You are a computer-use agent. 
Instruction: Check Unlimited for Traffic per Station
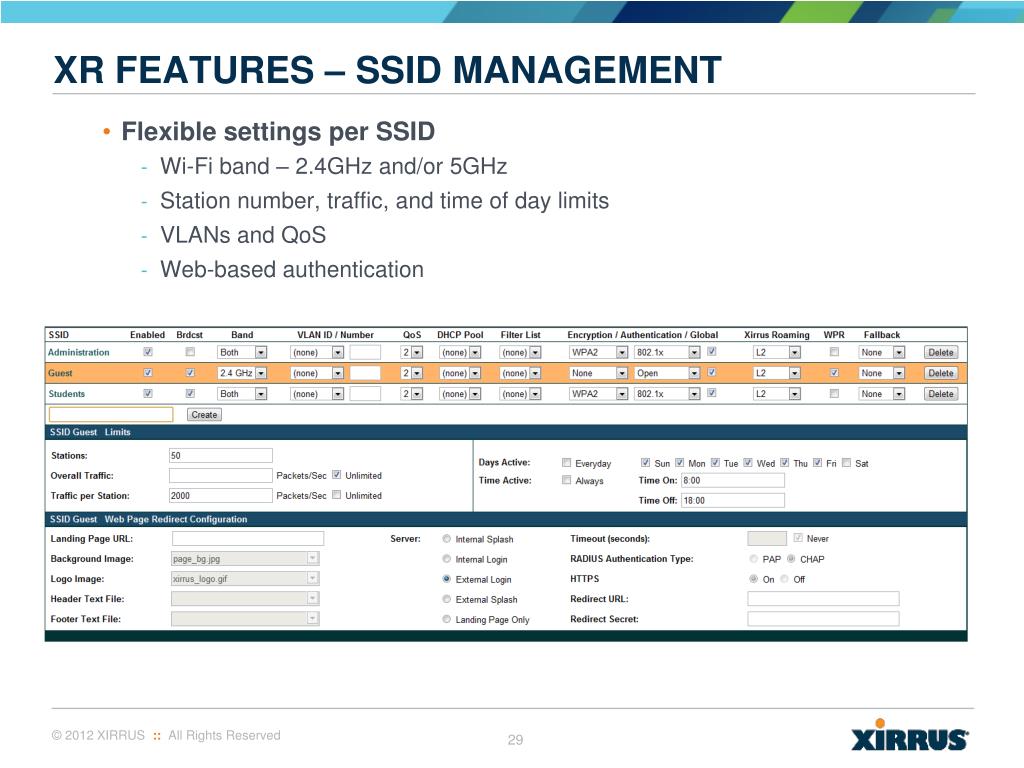coord(336,494)
